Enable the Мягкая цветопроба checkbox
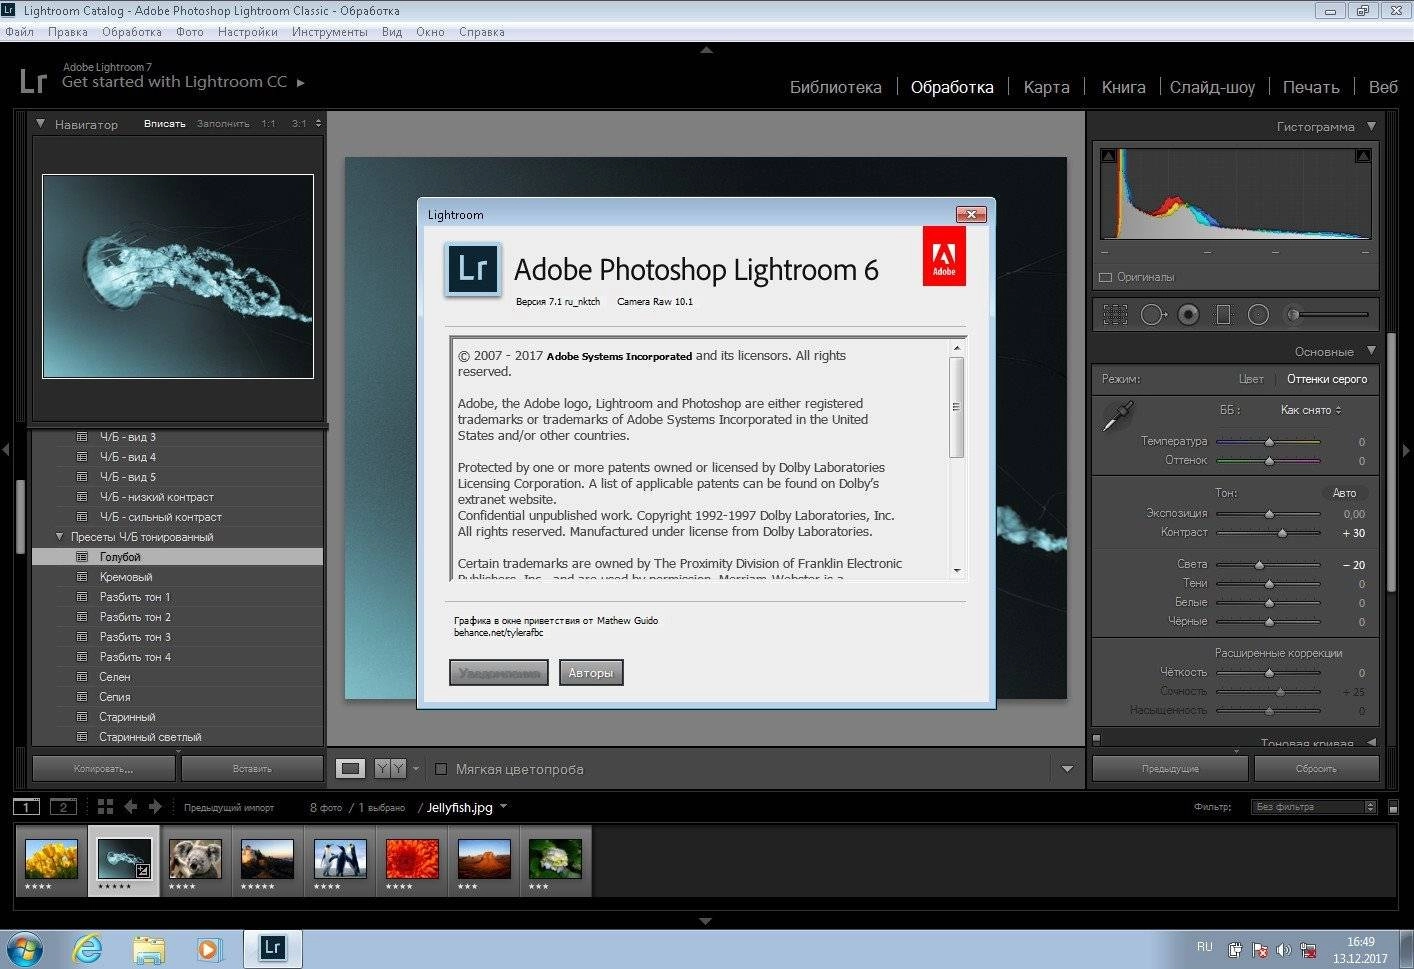The height and width of the screenshot is (969, 1414). point(441,769)
